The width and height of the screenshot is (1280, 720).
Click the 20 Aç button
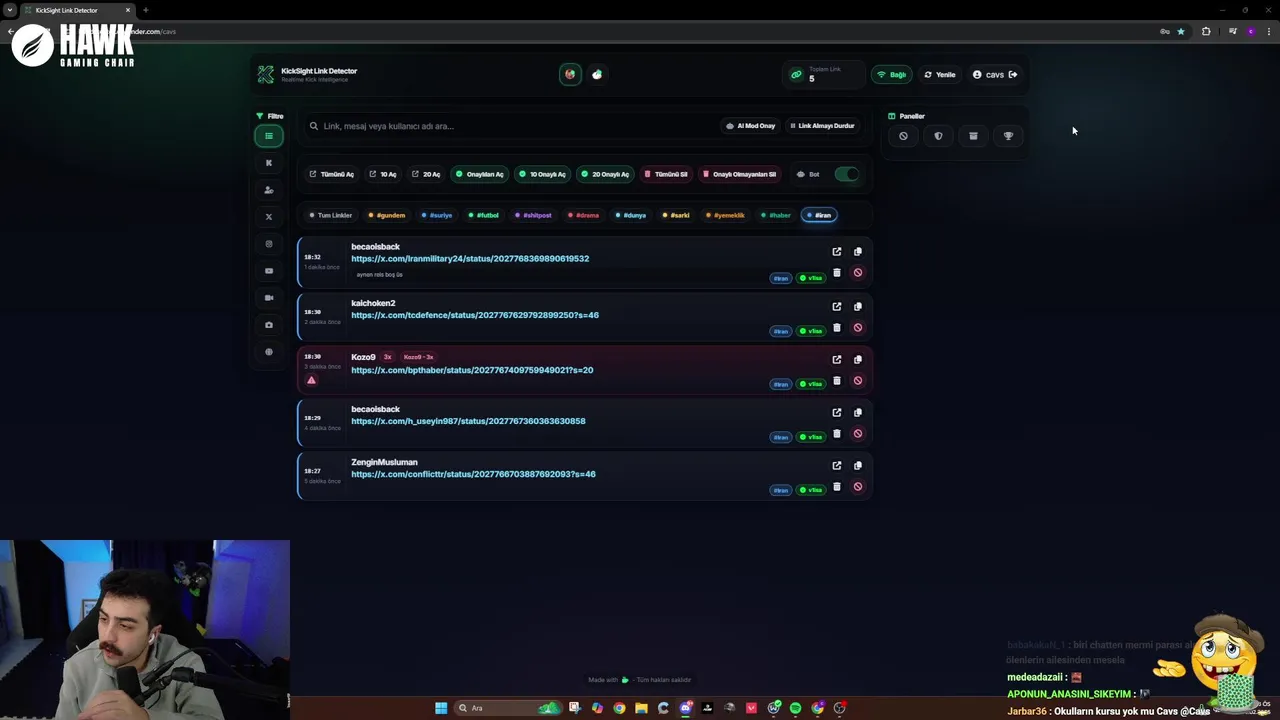pyautogui.click(x=426, y=174)
